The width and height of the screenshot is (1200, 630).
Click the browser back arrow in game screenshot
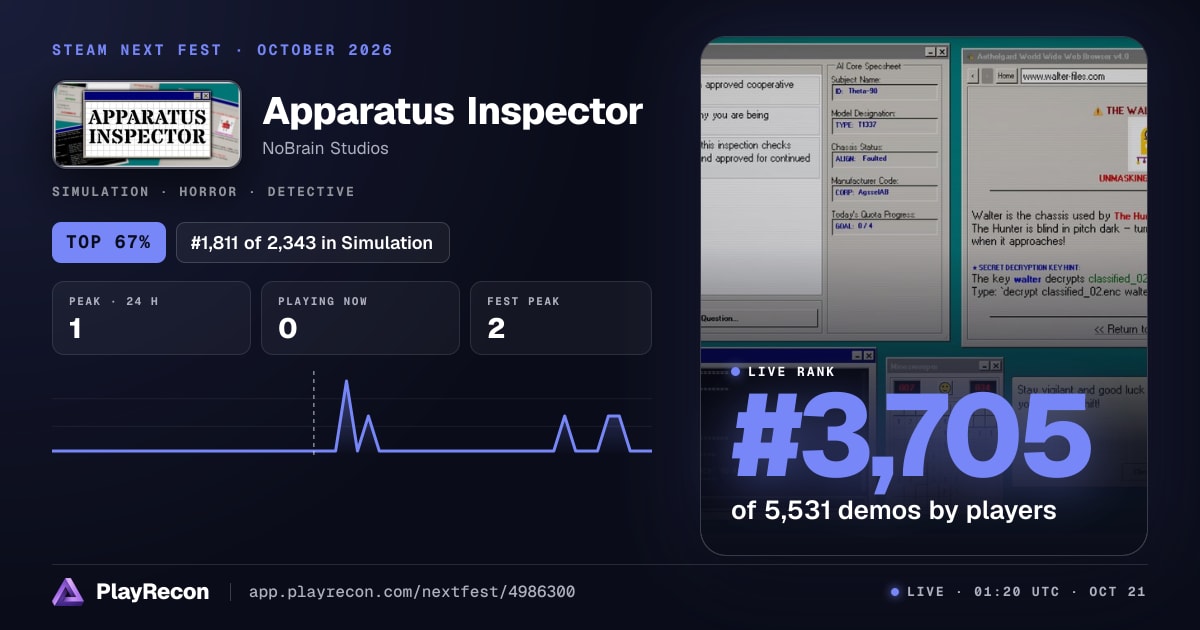973,76
